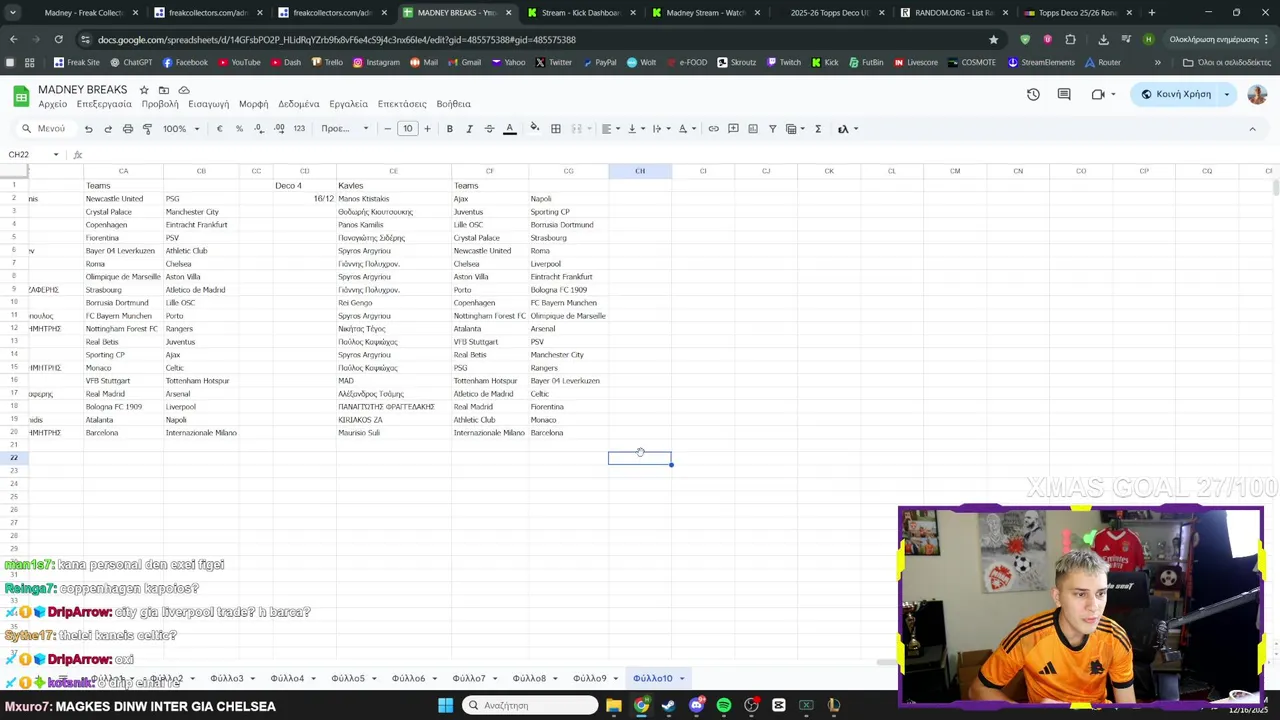The image size is (1280, 720).
Task: Open the font family dropdown
Action: [345, 129]
